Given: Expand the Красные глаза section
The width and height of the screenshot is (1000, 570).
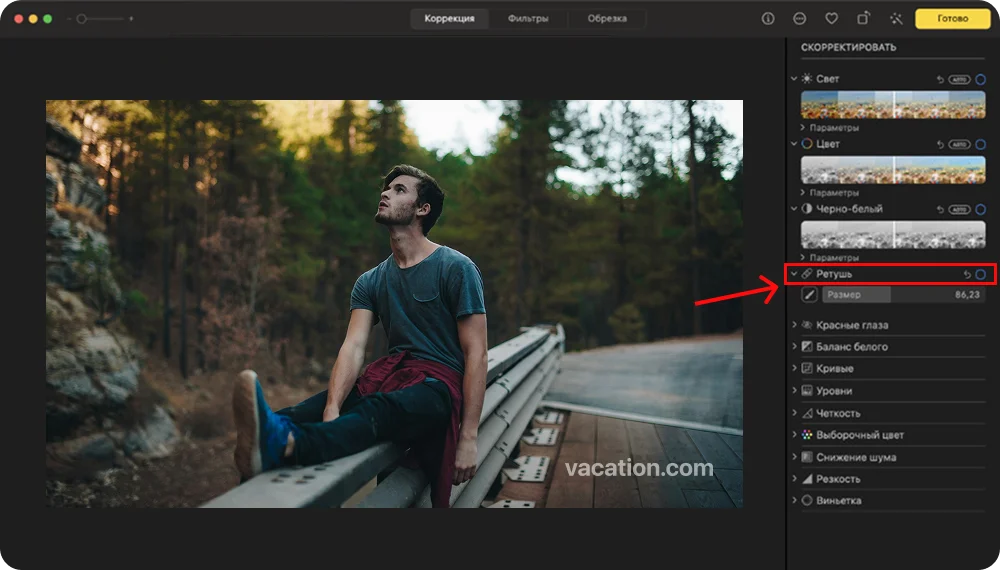Looking at the screenshot, I should click(795, 325).
